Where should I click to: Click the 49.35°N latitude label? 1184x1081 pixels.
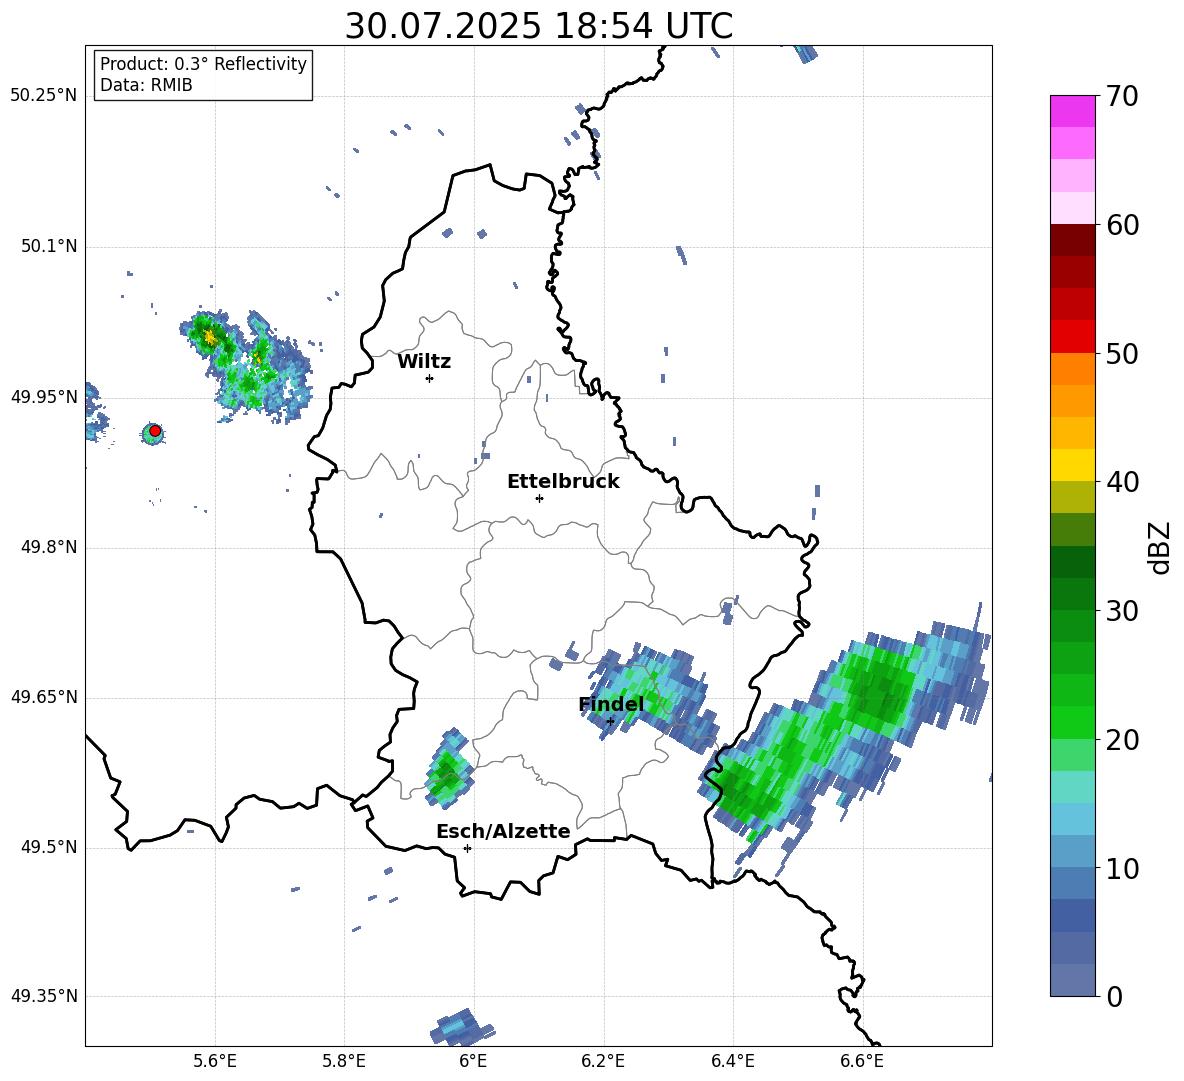tap(44, 996)
